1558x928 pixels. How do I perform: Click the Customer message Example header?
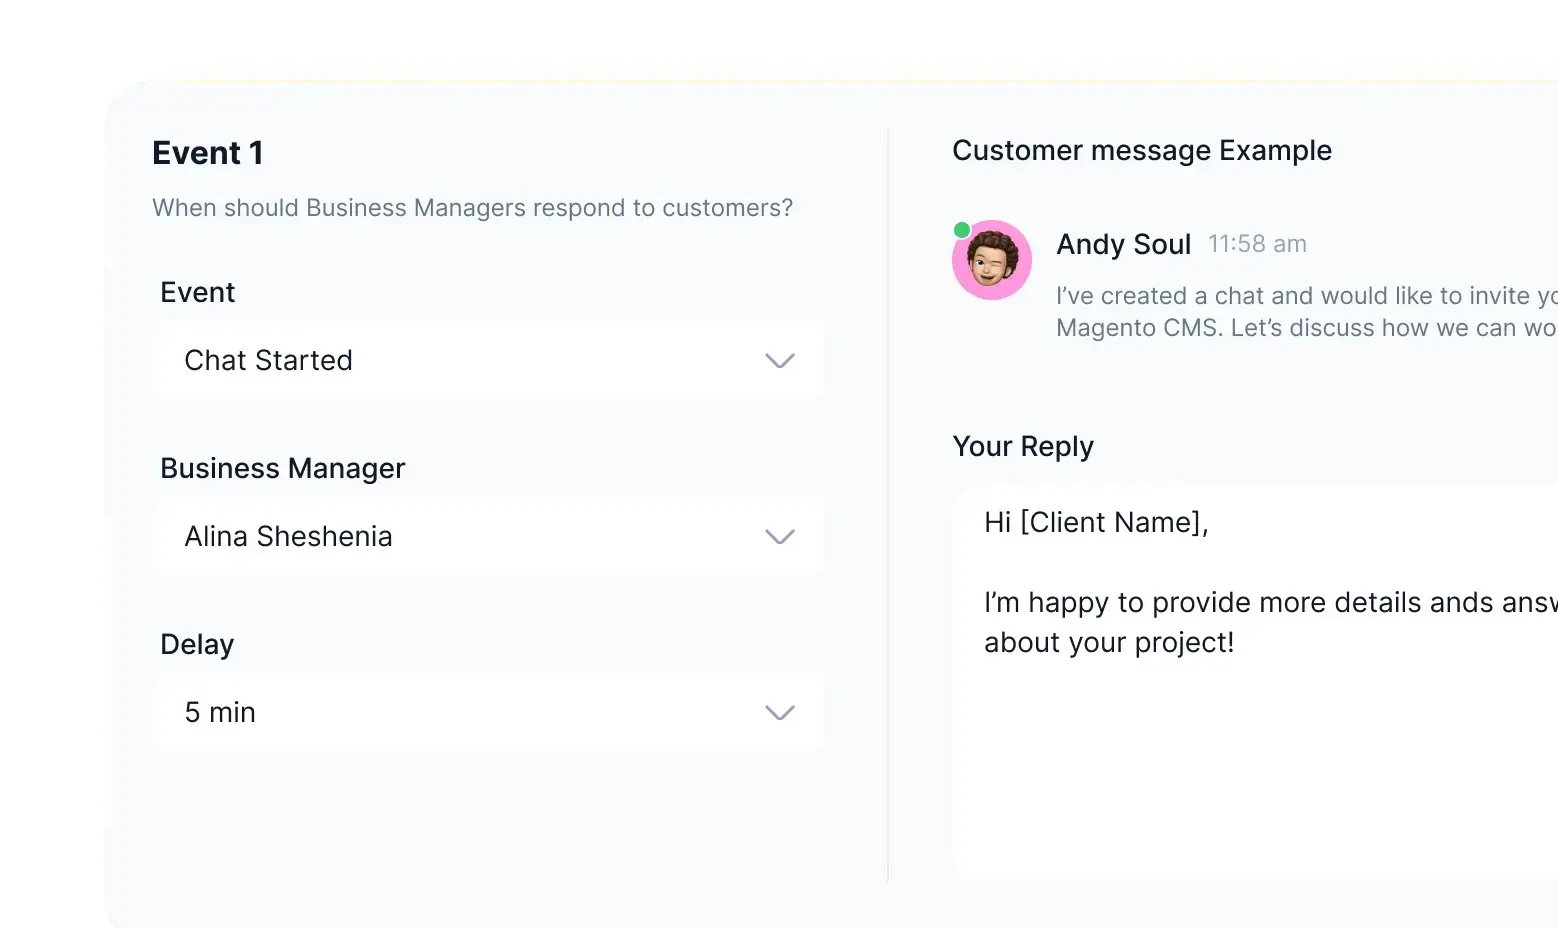tap(1142, 150)
